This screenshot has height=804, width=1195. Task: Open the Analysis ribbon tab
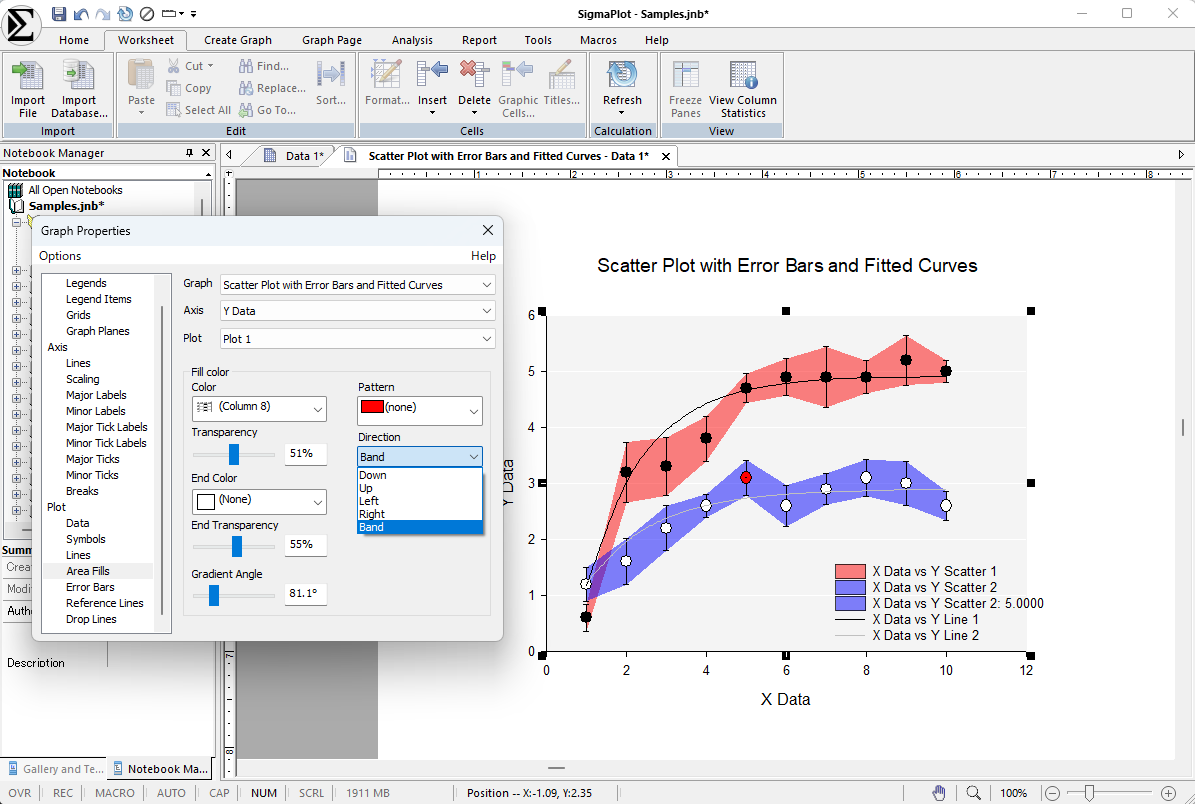click(x=412, y=40)
